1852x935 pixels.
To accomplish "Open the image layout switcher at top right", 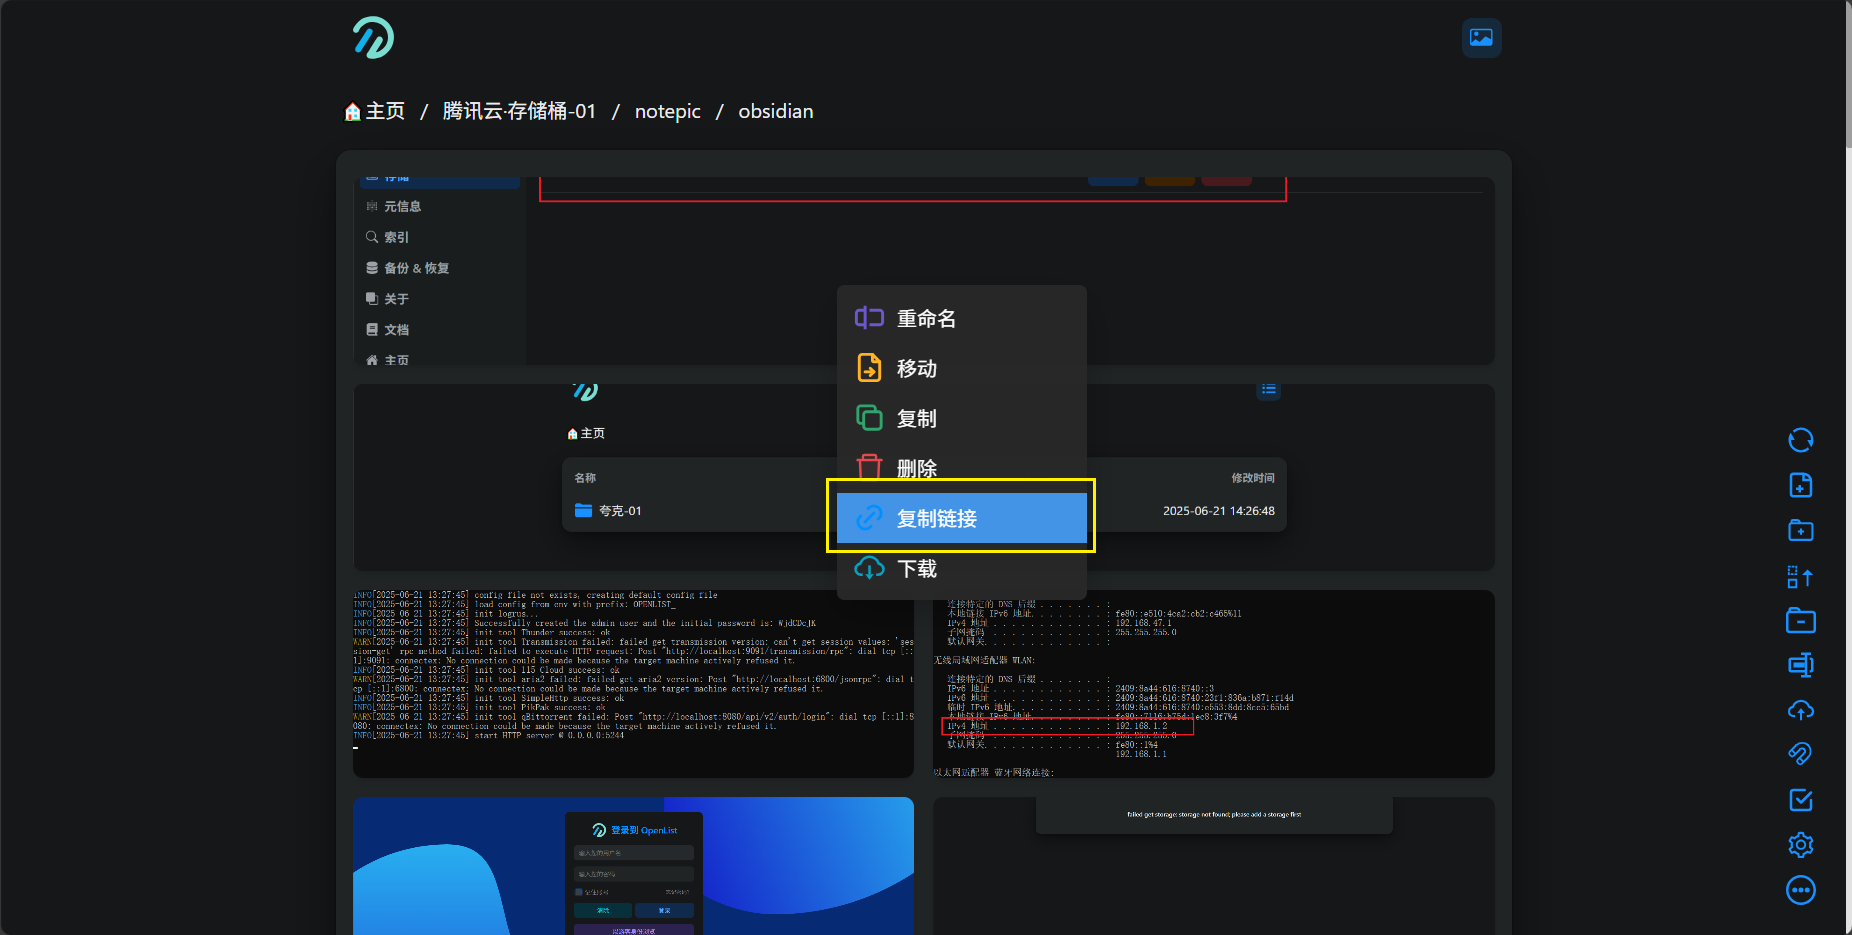I will click(1481, 38).
